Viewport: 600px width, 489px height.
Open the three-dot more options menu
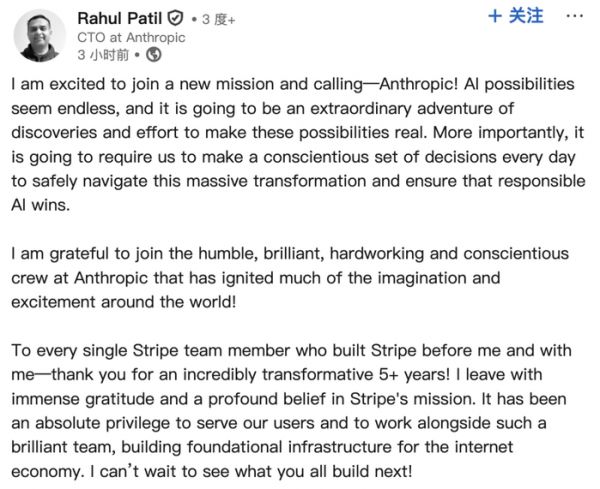click(x=574, y=16)
